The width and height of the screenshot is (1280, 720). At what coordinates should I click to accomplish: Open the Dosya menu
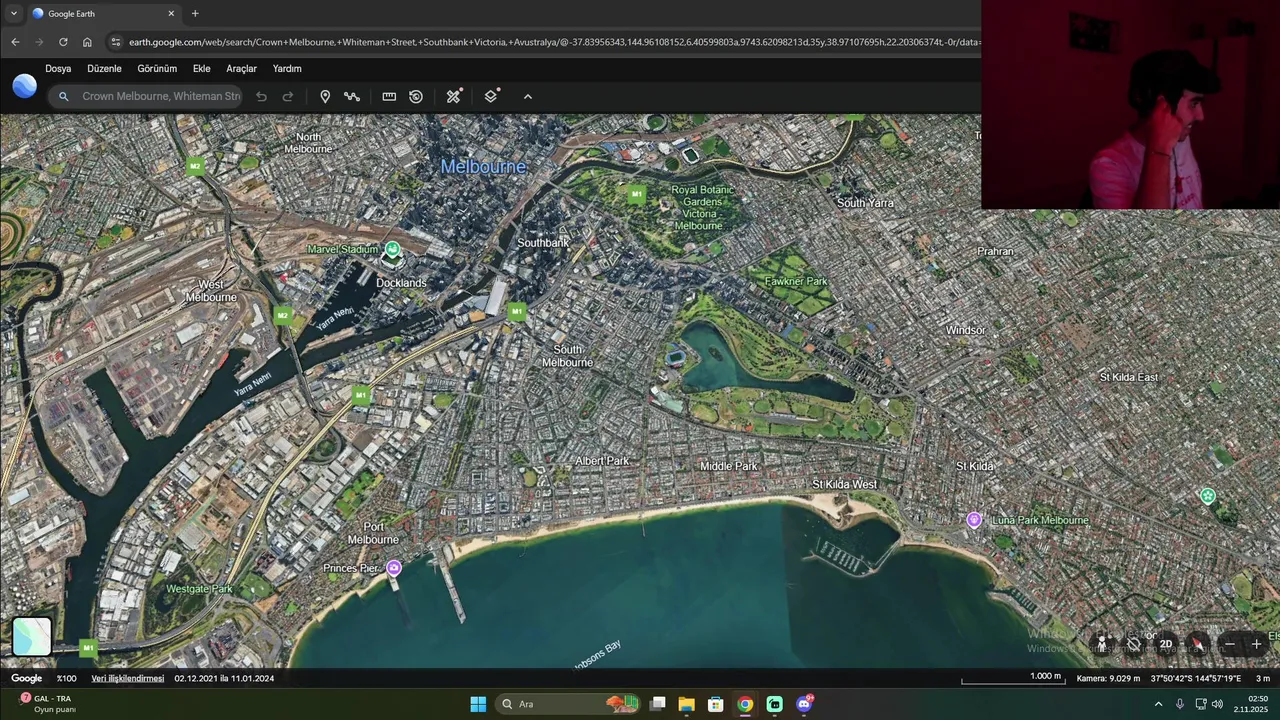pos(58,69)
